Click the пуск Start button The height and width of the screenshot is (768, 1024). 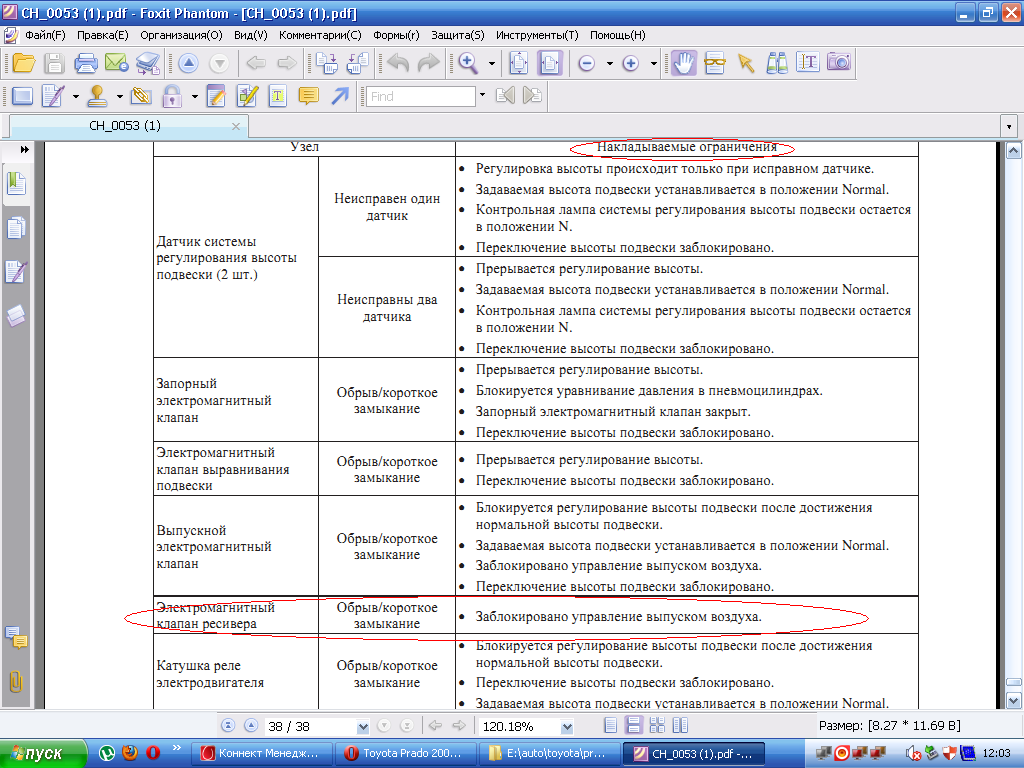coord(43,754)
